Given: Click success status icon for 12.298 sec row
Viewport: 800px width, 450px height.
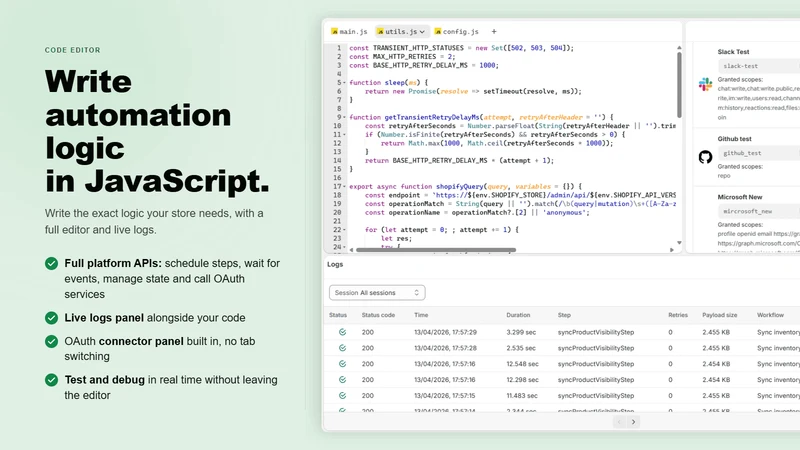Looking at the screenshot, I should click(x=342, y=380).
